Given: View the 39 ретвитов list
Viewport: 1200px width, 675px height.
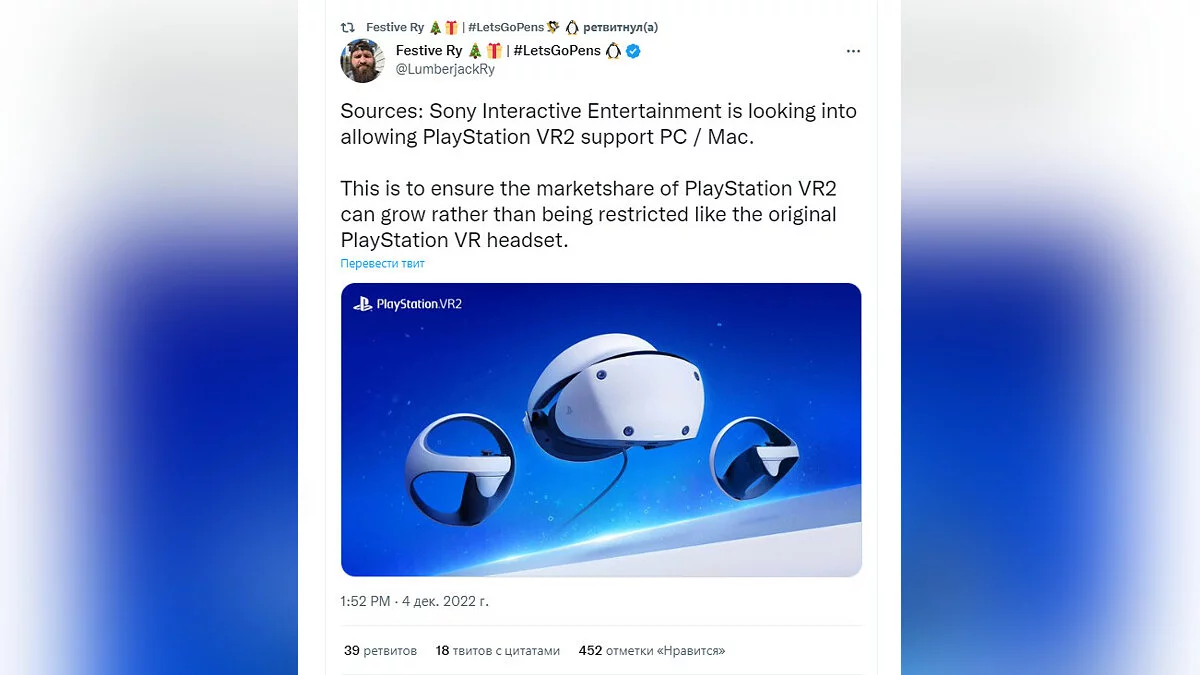Looking at the screenshot, I should tap(380, 651).
